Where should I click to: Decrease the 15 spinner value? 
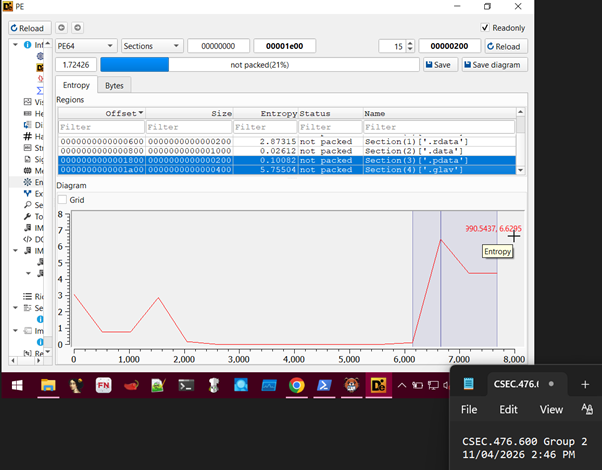(410, 49)
